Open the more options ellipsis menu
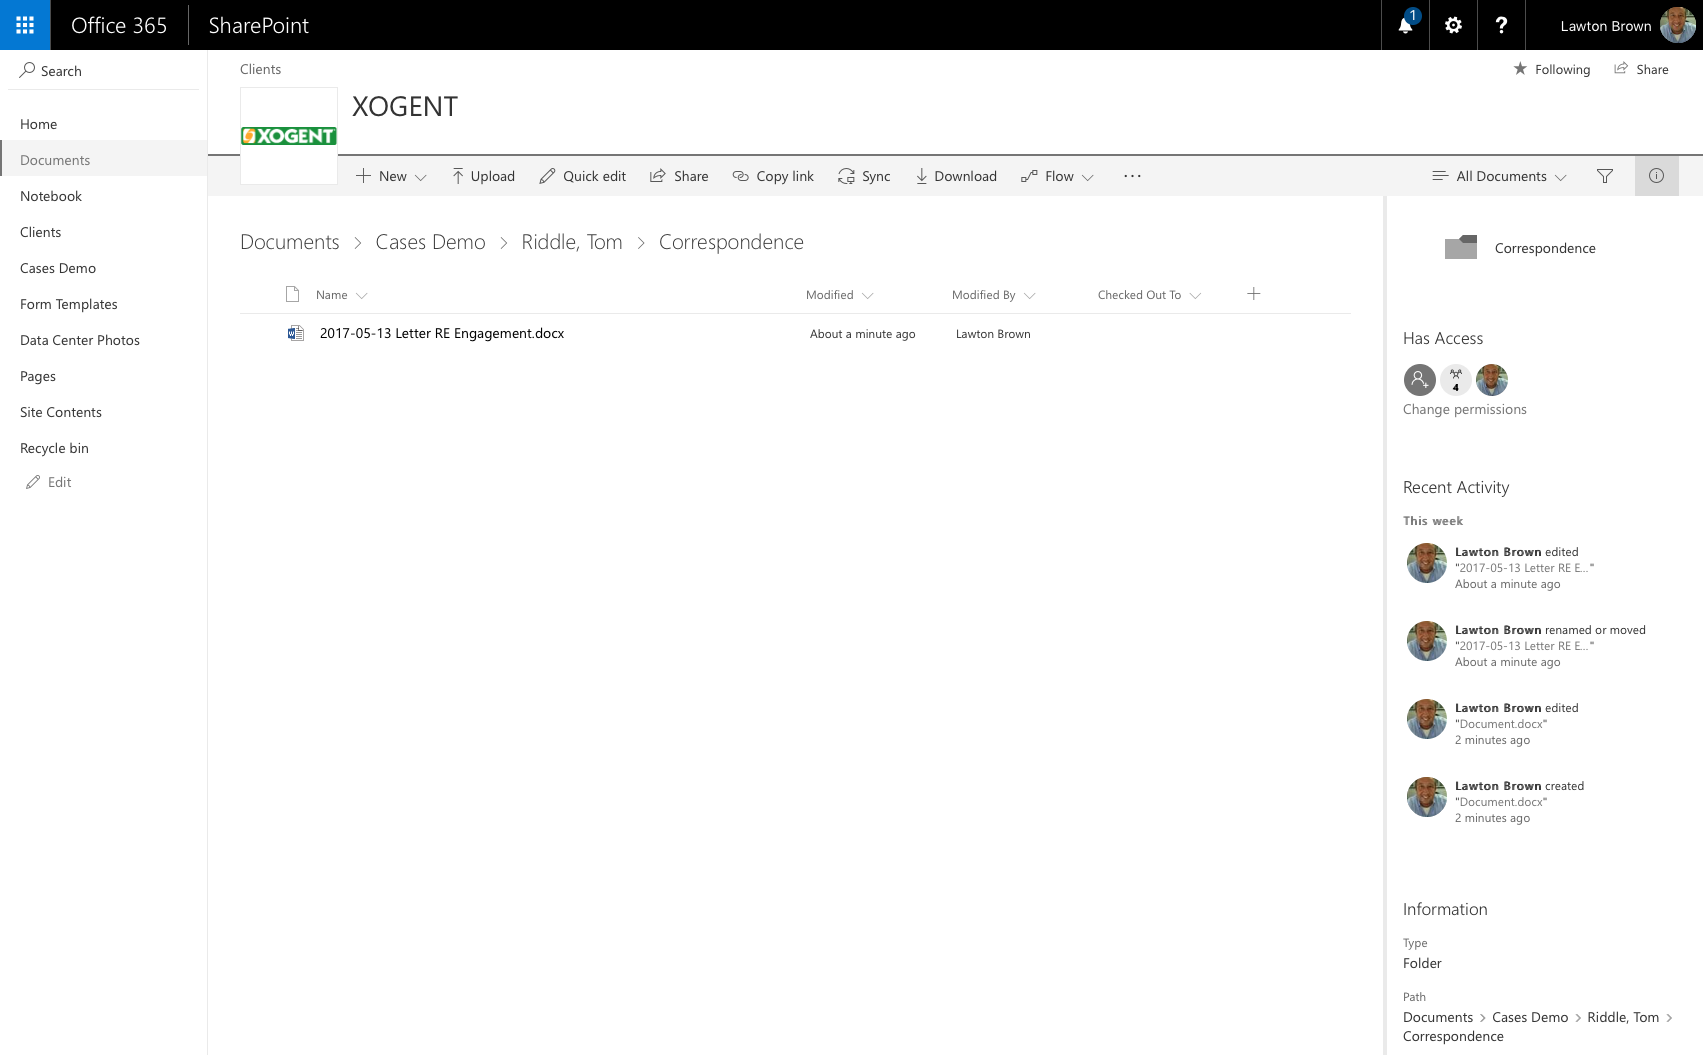1703x1055 pixels. coord(1132,176)
